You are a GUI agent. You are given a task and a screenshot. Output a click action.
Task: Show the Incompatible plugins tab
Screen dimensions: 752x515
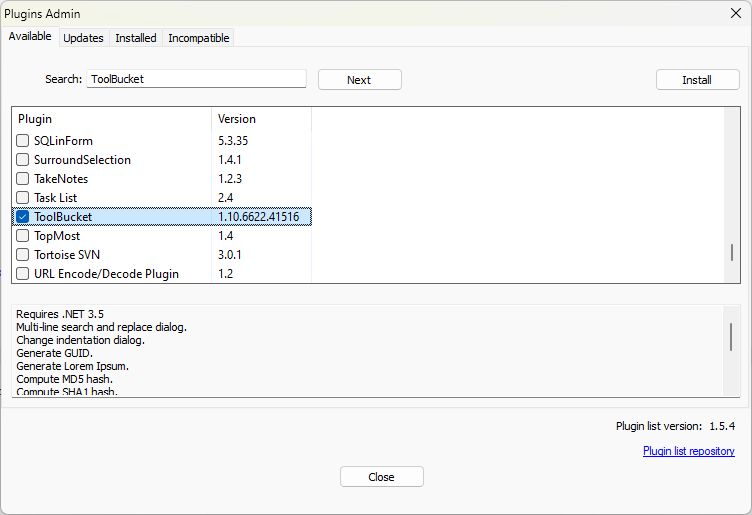click(199, 38)
